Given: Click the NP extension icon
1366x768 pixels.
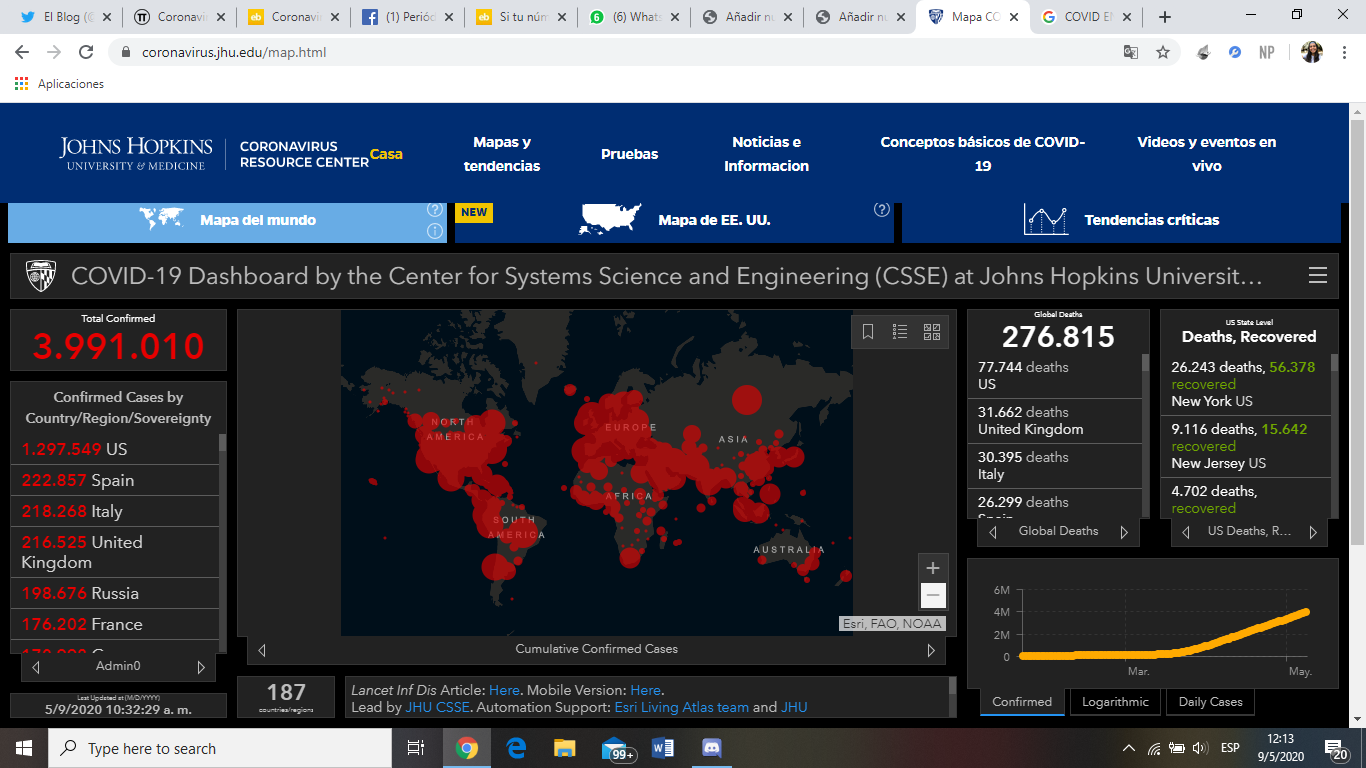Looking at the screenshot, I should [1266, 52].
